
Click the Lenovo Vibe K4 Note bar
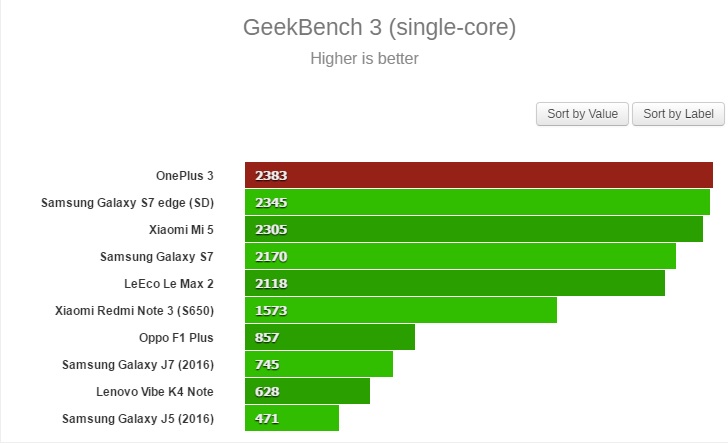pyautogui.click(x=307, y=391)
